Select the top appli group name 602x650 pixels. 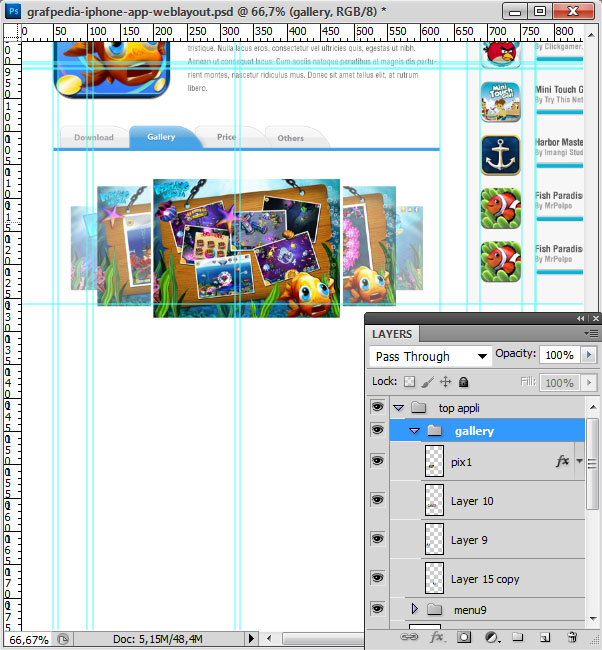click(459, 408)
